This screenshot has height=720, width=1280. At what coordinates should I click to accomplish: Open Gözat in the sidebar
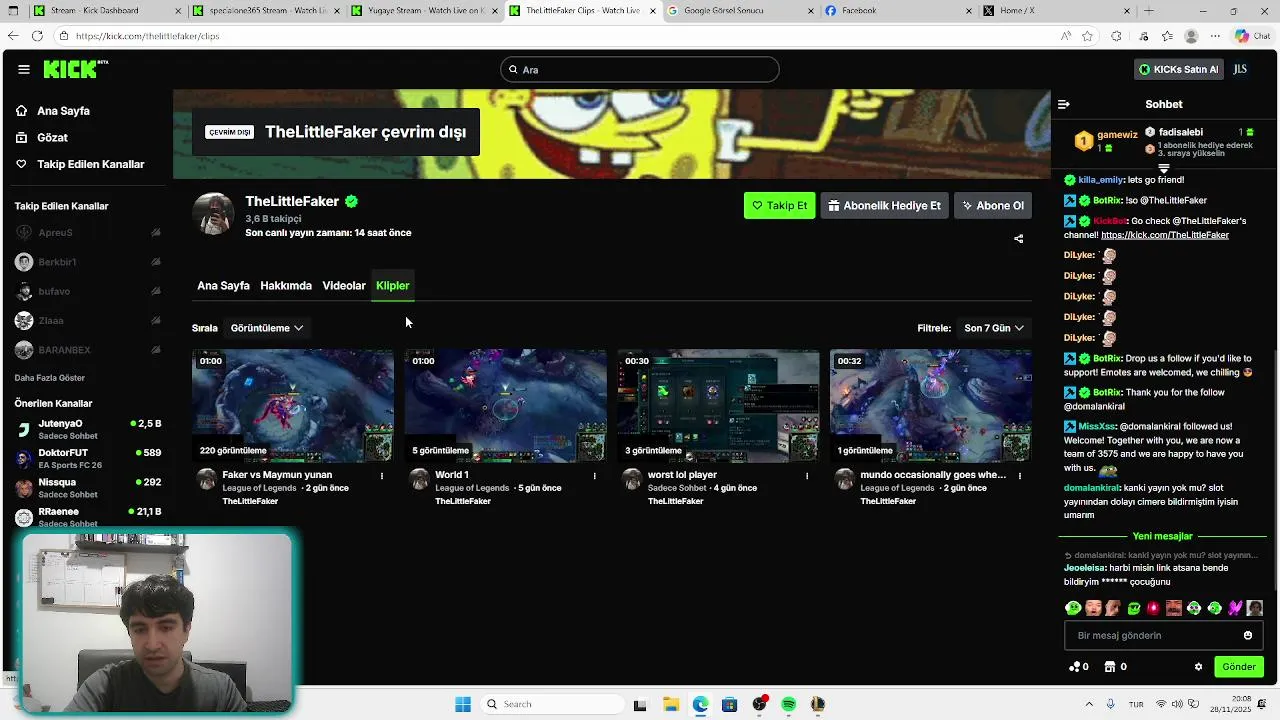coord(52,137)
